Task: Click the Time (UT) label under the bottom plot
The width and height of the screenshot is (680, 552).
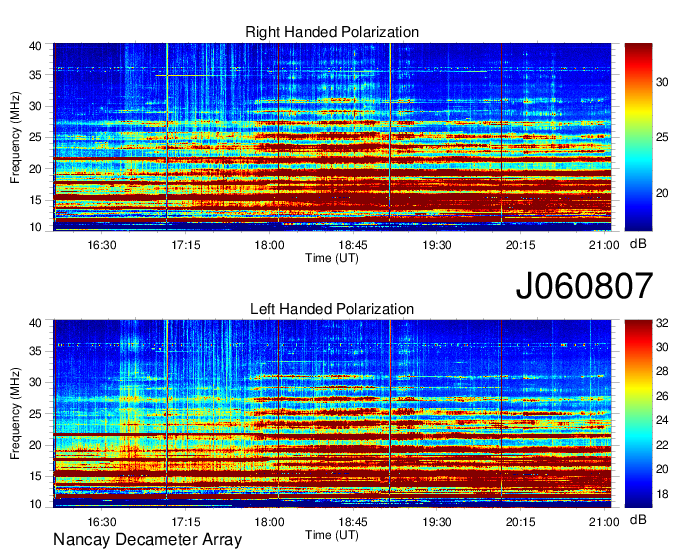Action: pos(332,535)
